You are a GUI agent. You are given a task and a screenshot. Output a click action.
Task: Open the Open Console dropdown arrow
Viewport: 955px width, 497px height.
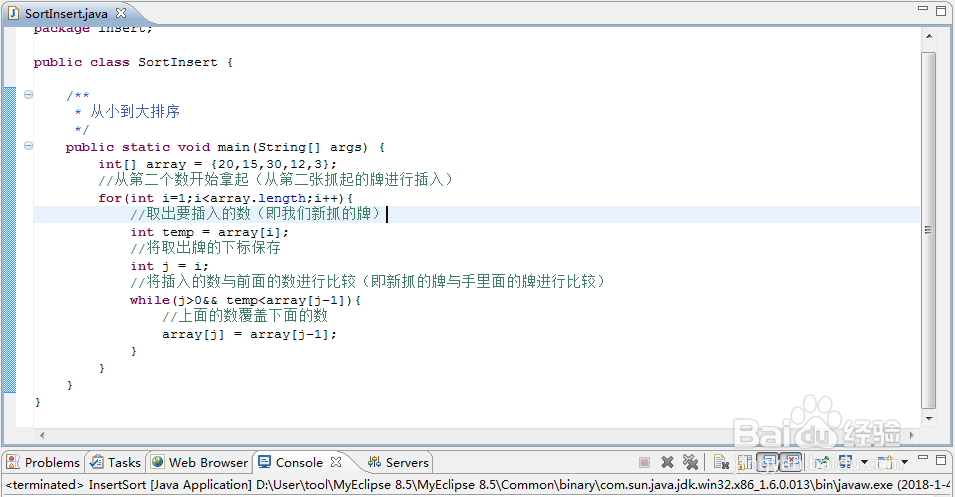904,462
